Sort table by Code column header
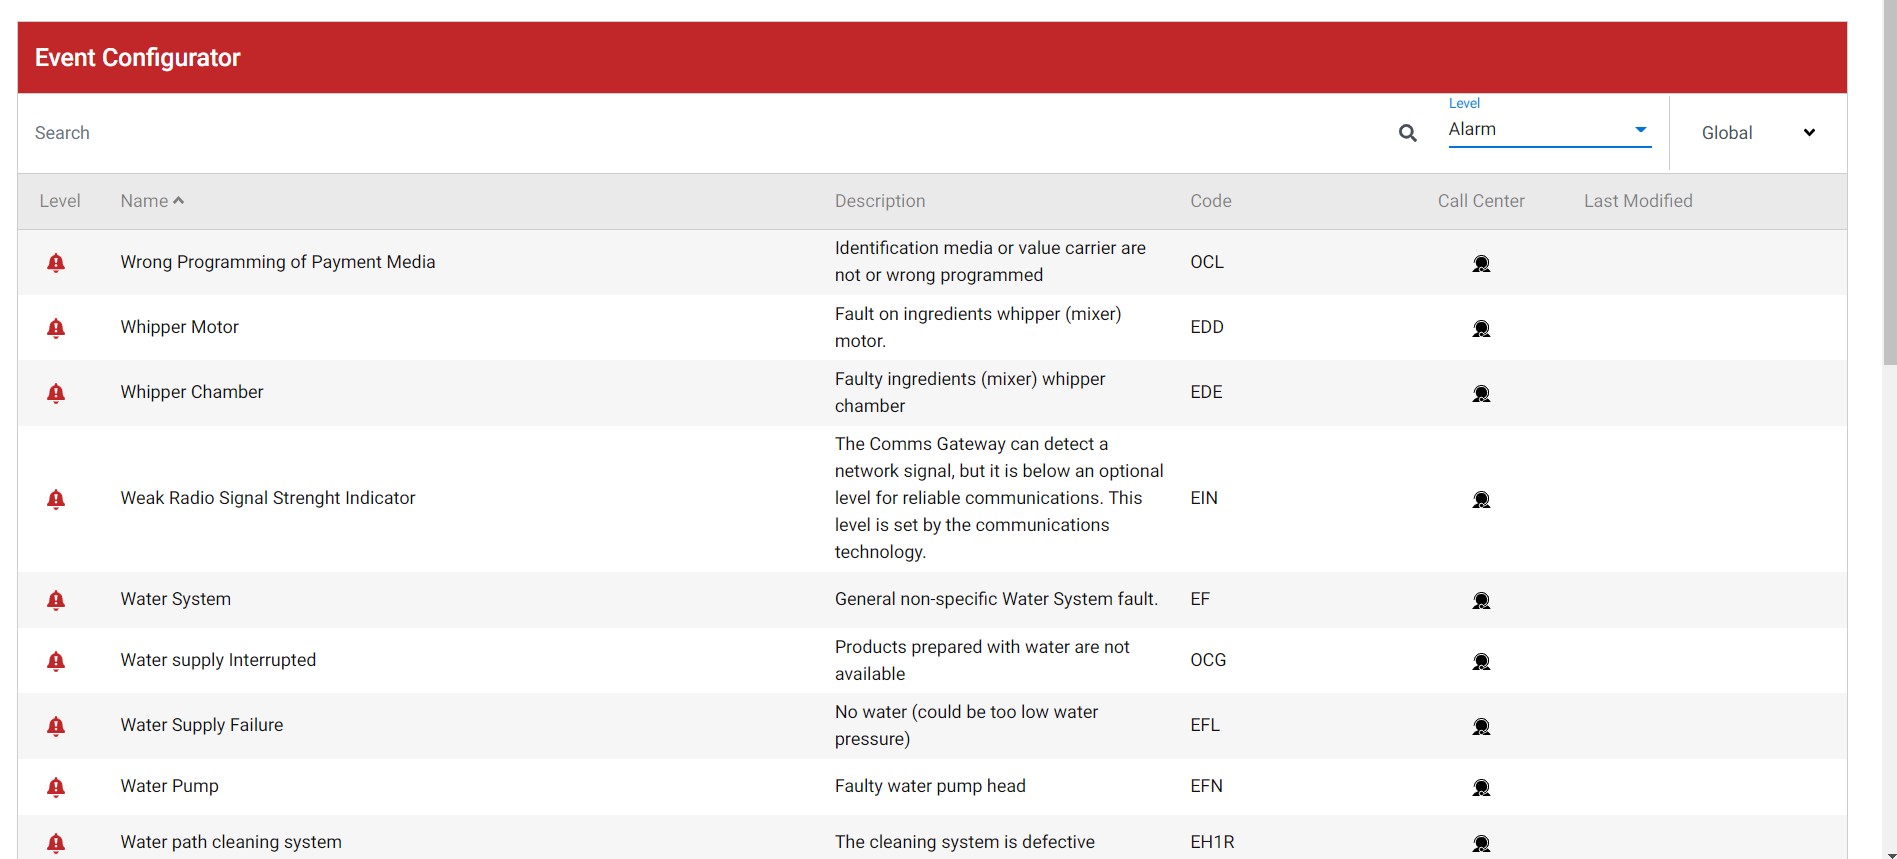This screenshot has height=859, width=1897. tap(1210, 201)
